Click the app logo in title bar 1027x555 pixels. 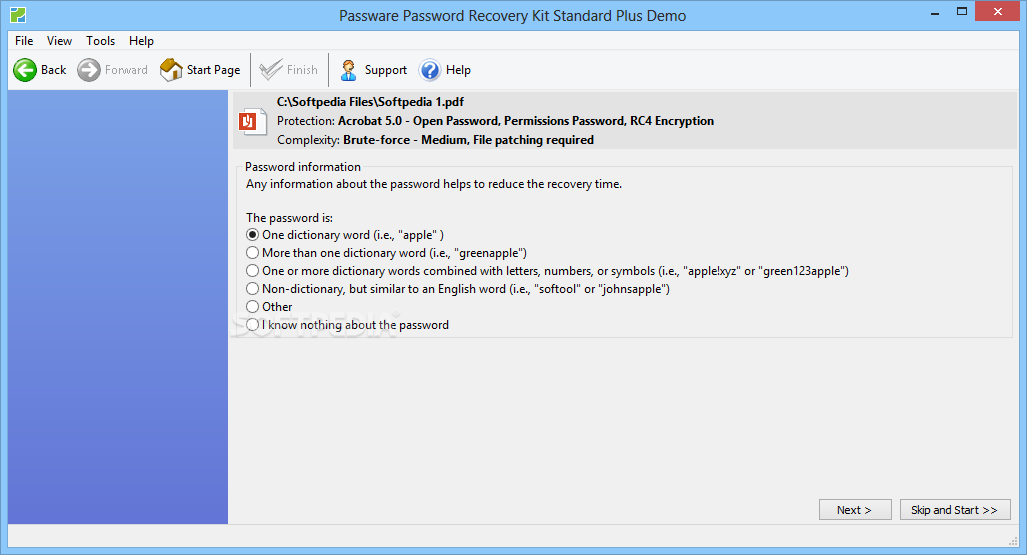coord(18,14)
